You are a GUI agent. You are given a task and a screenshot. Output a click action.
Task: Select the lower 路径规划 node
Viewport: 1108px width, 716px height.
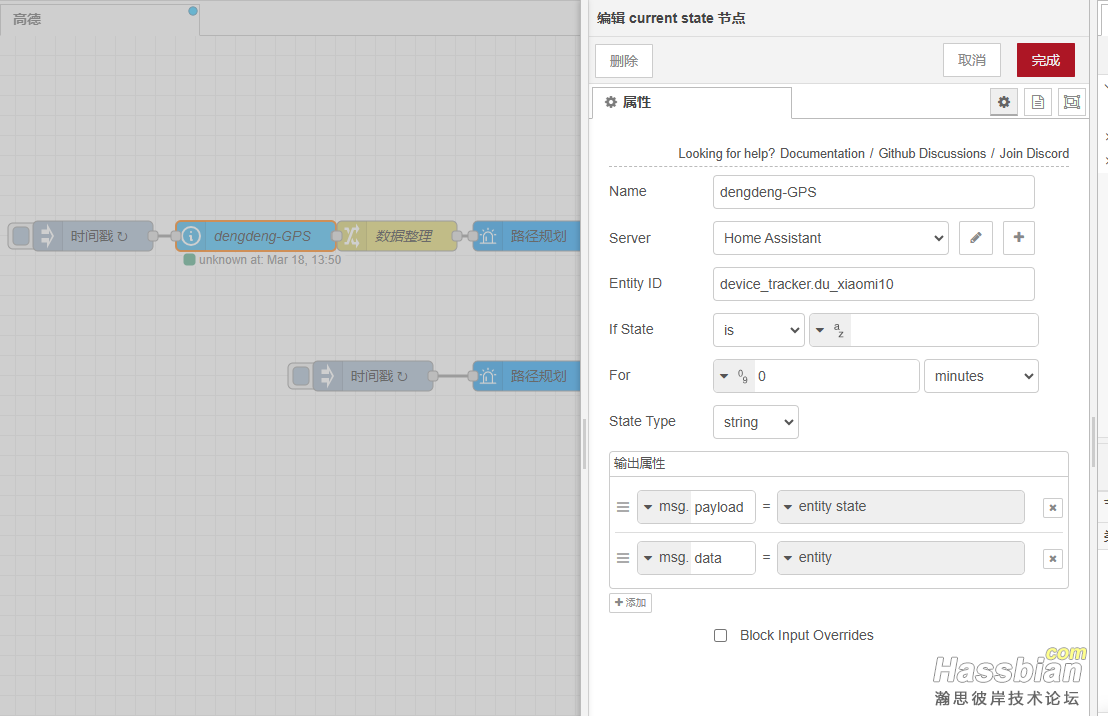[526, 376]
